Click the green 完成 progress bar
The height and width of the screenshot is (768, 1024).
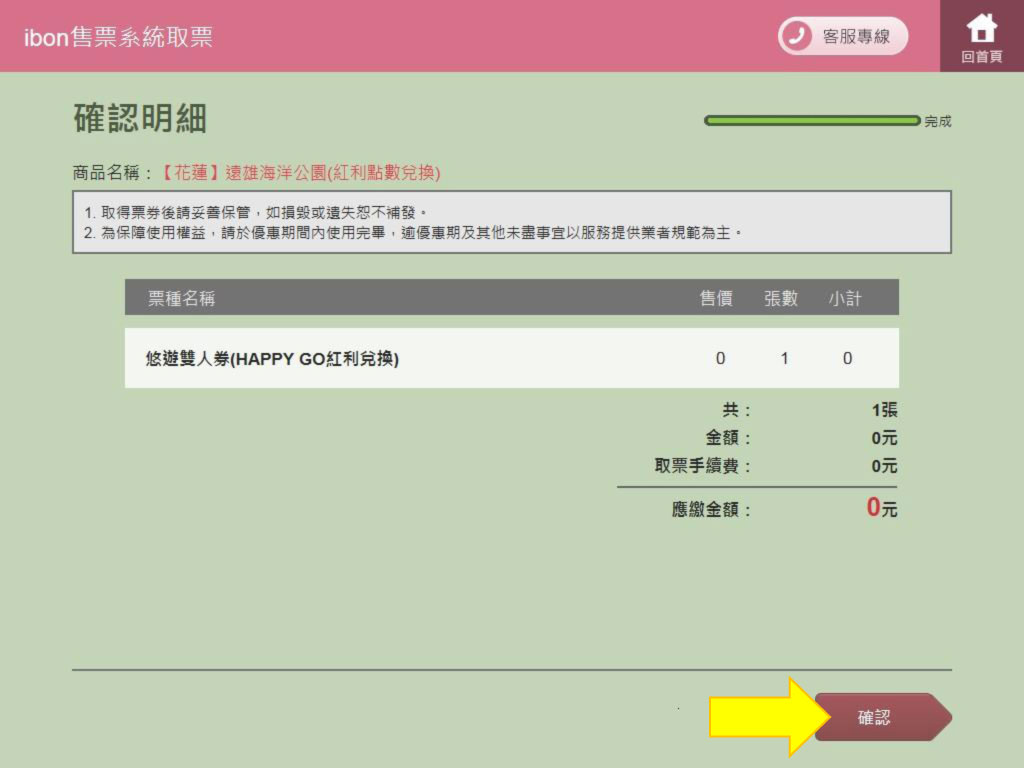click(812, 121)
